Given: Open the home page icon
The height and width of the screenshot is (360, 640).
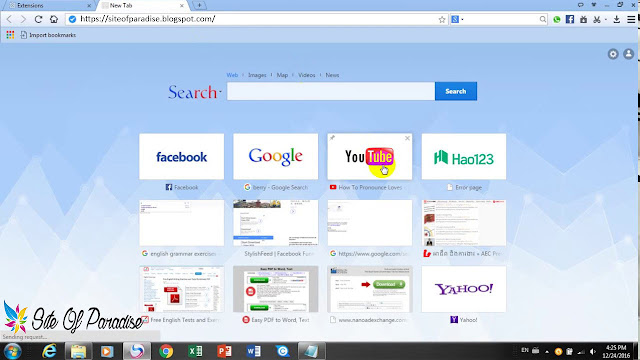Looking at the screenshot, I should [53, 19].
